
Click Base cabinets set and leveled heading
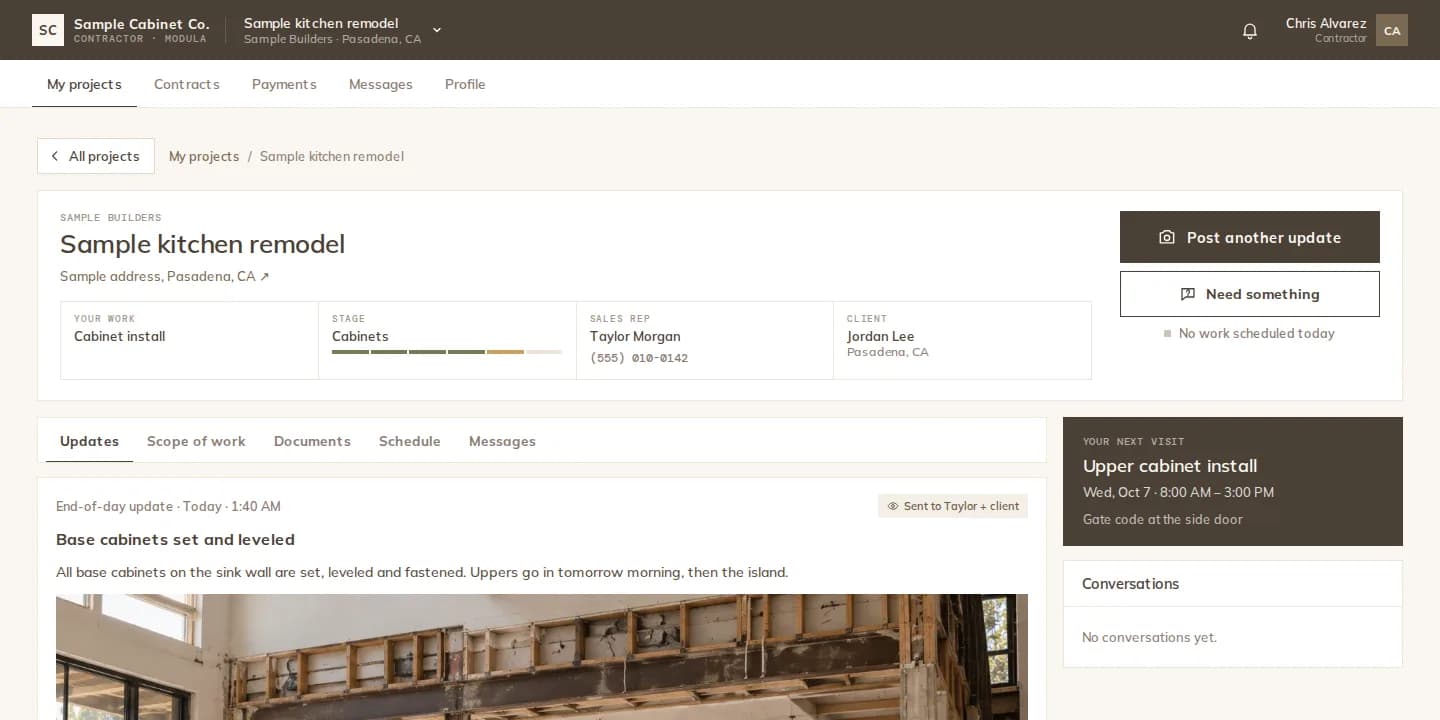pos(175,540)
